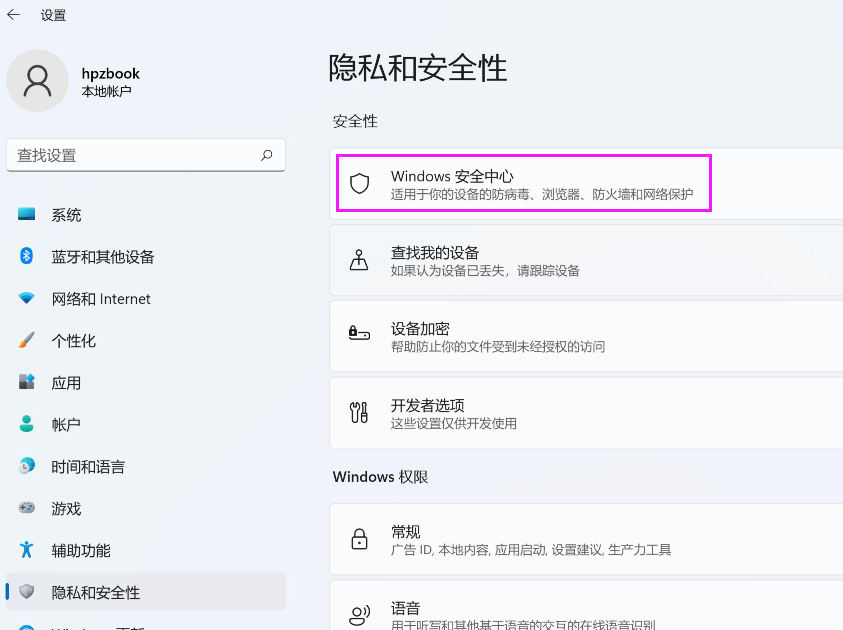Click the hpzbook user avatar

pos(38,81)
